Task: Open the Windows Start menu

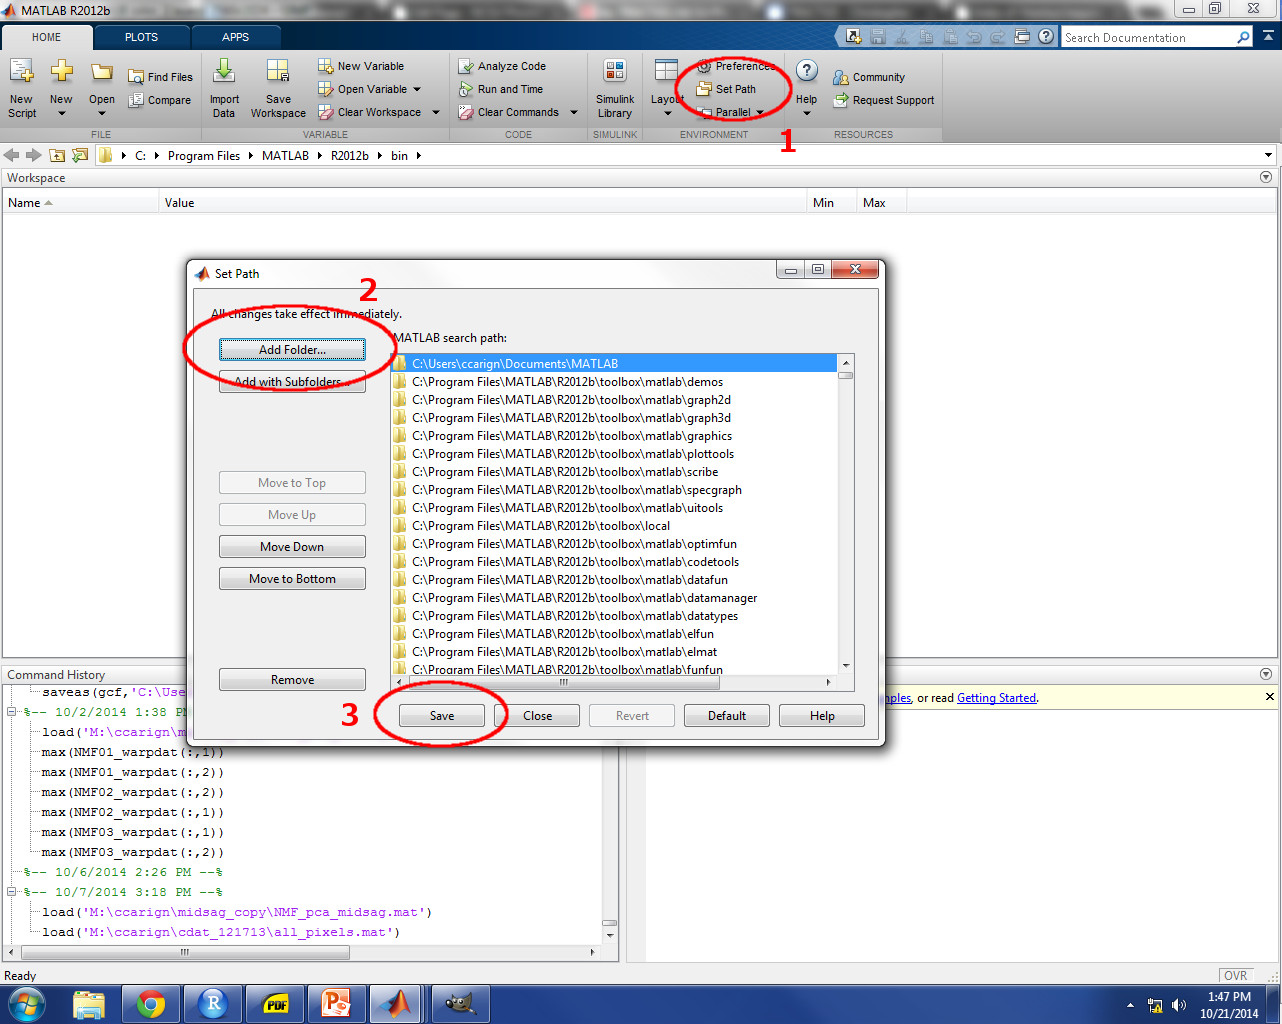Action: pyautogui.click(x=26, y=1003)
